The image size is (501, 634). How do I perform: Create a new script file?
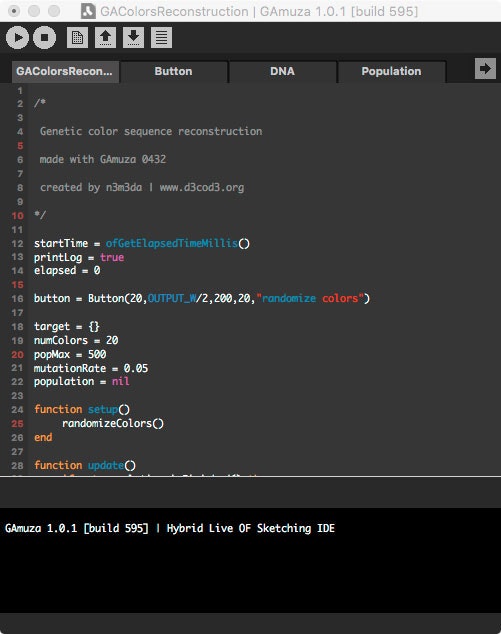pyautogui.click(x=77, y=38)
